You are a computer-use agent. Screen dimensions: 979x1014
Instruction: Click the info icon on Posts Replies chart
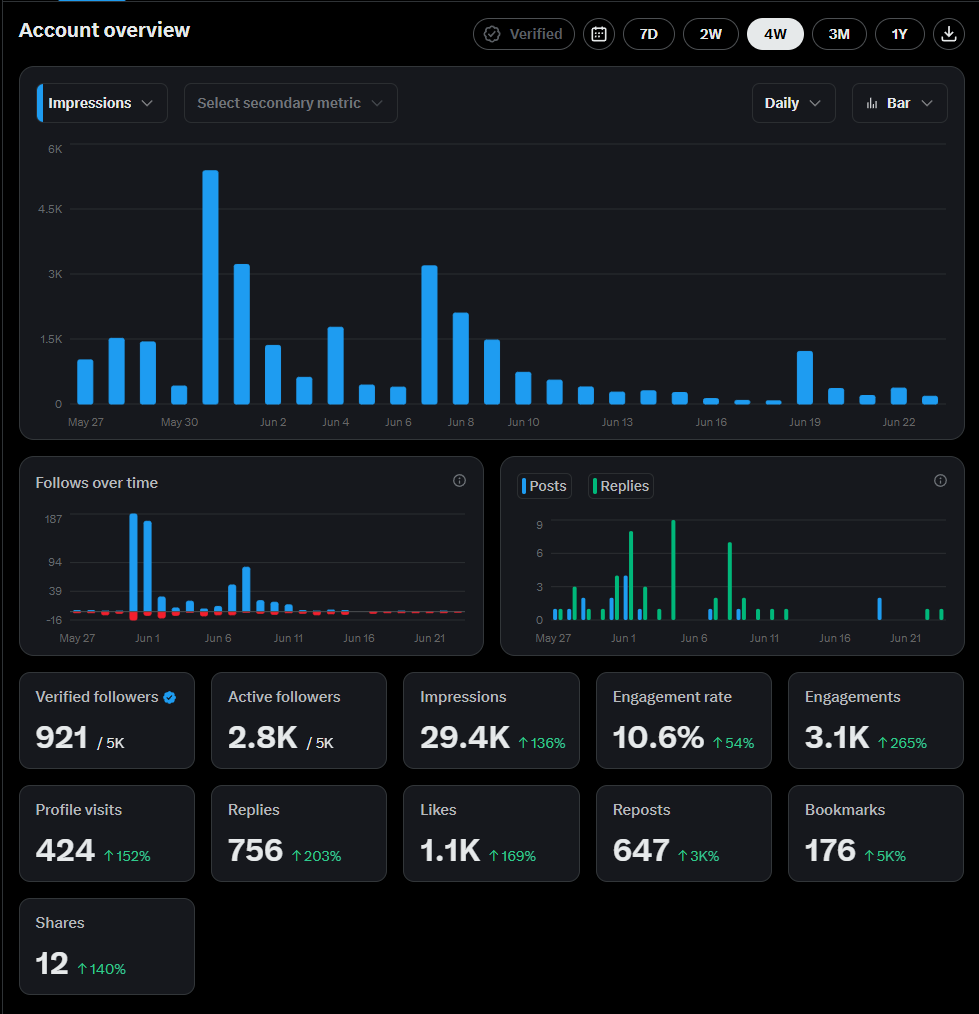[940, 480]
